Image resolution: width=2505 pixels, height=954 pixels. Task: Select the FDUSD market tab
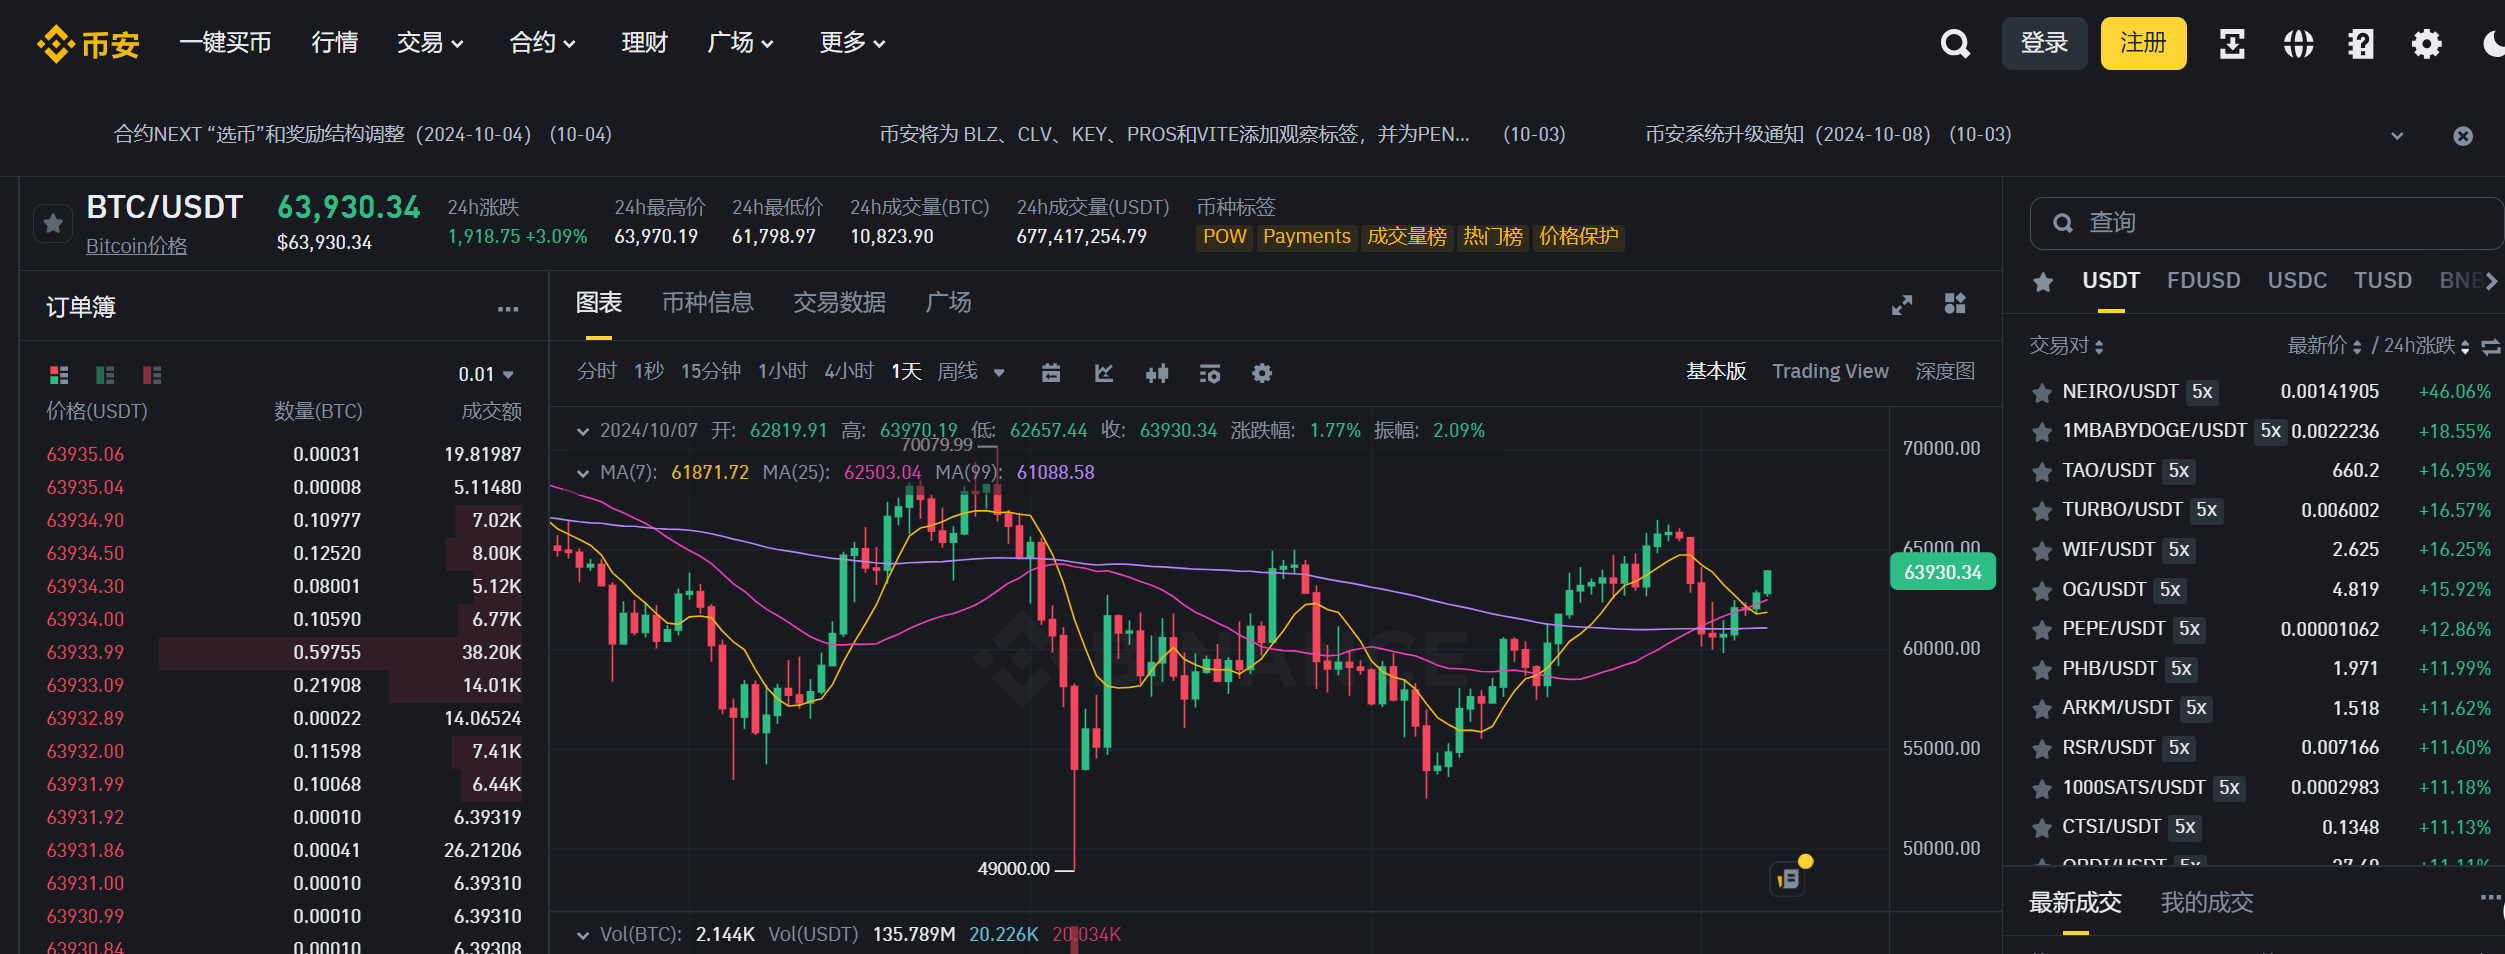coord(2204,281)
